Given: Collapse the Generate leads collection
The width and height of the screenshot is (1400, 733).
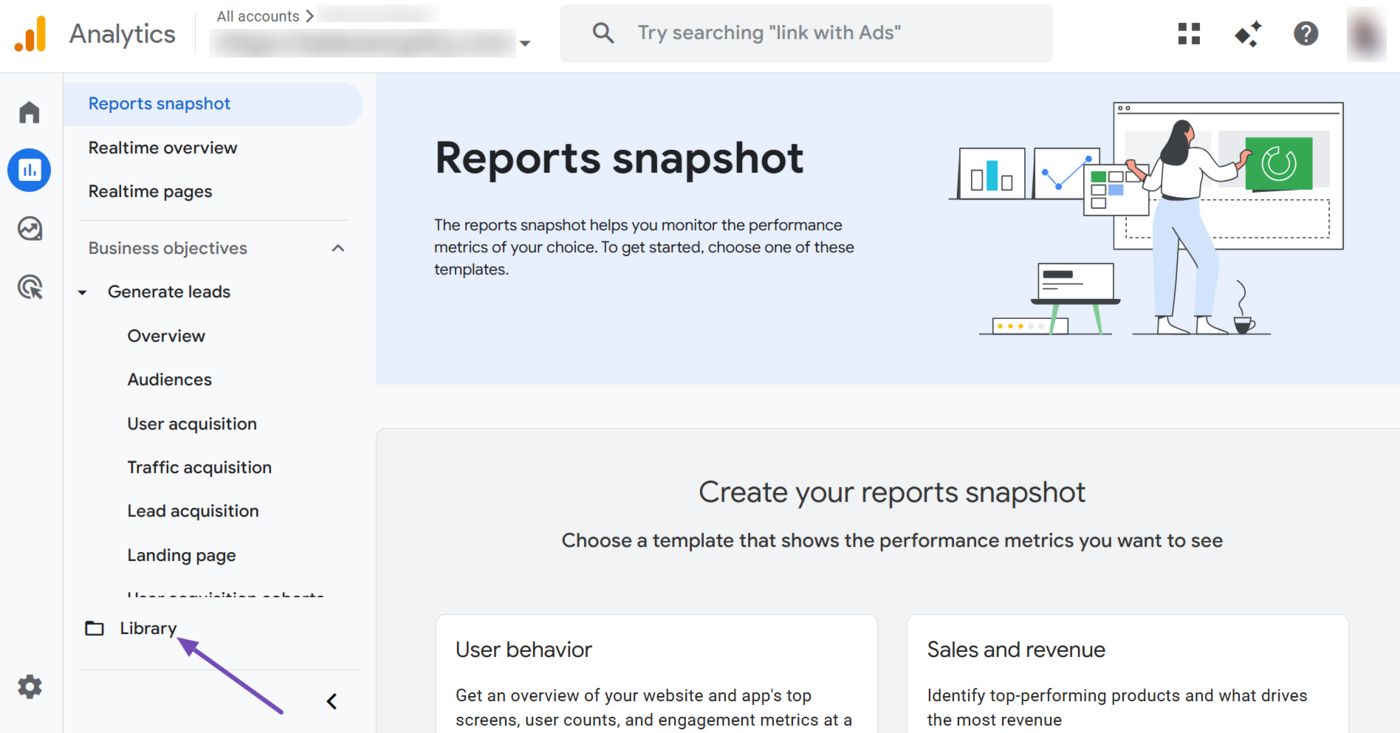Looking at the screenshot, I should point(82,292).
